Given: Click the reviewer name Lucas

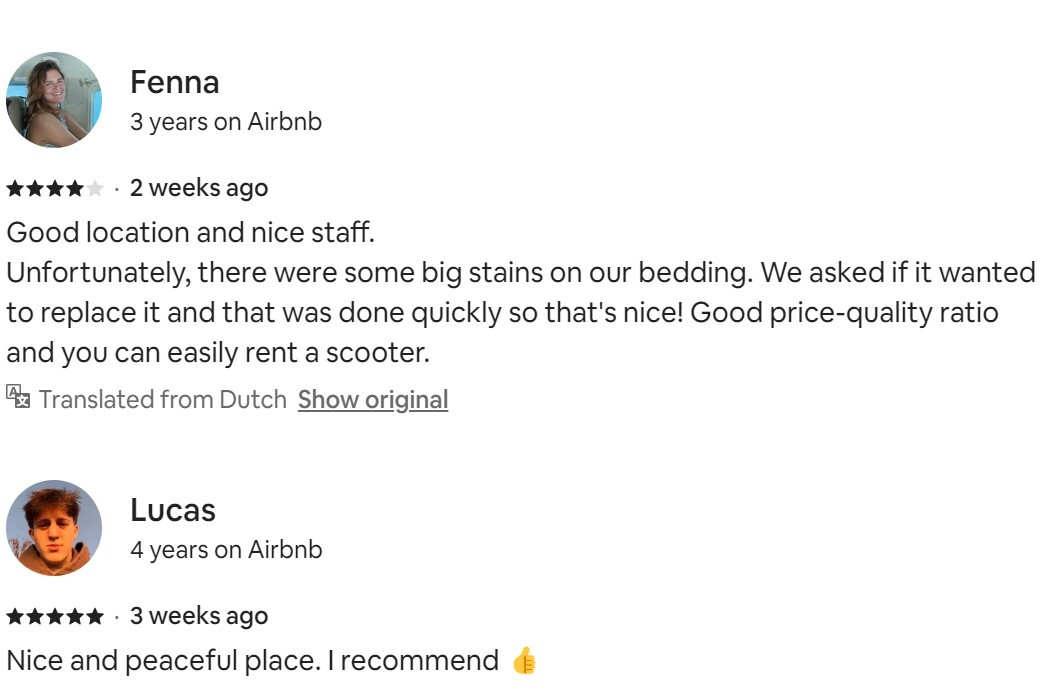Looking at the screenshot, I should [173, 510].
